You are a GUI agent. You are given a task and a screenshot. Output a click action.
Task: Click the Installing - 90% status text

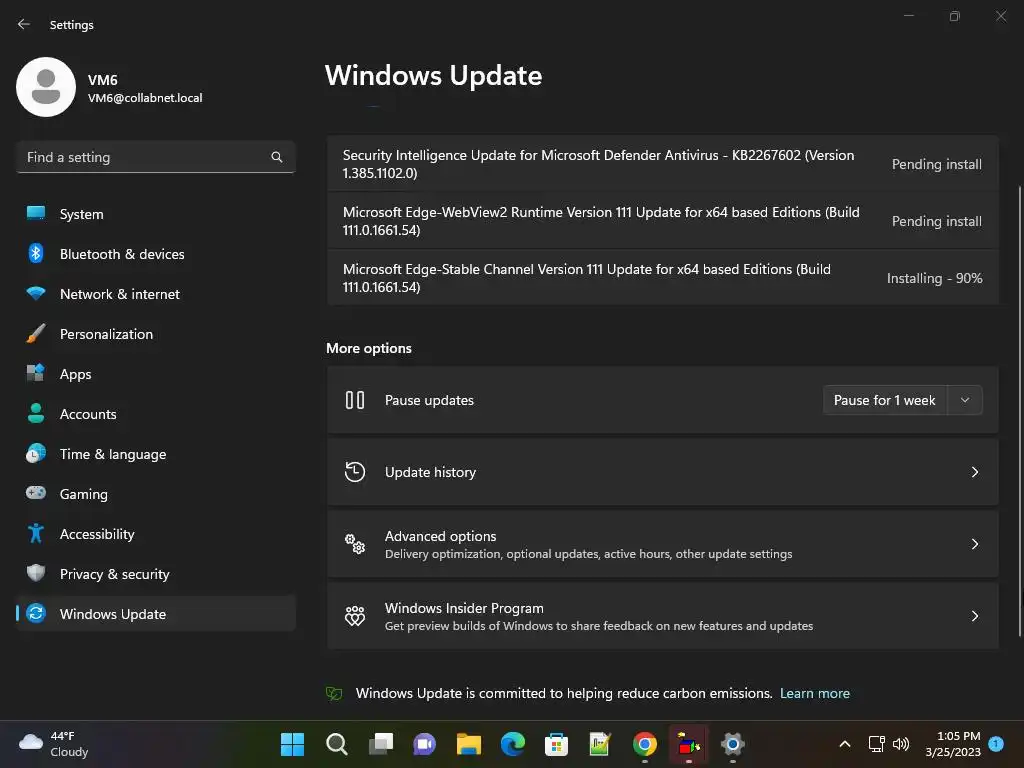pos(934,278)
